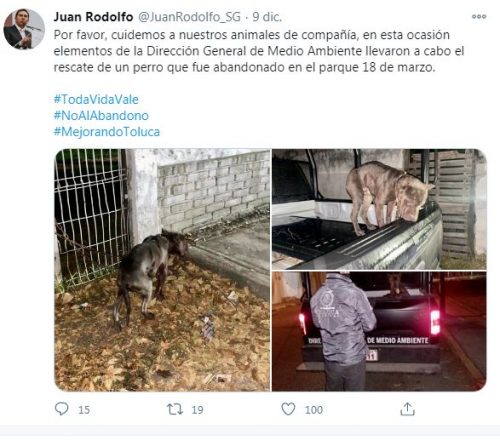Follow the #TodaVidaVale hashtag
The height and width of the screenshot is (440, 500).
click(x=96, y=99)
